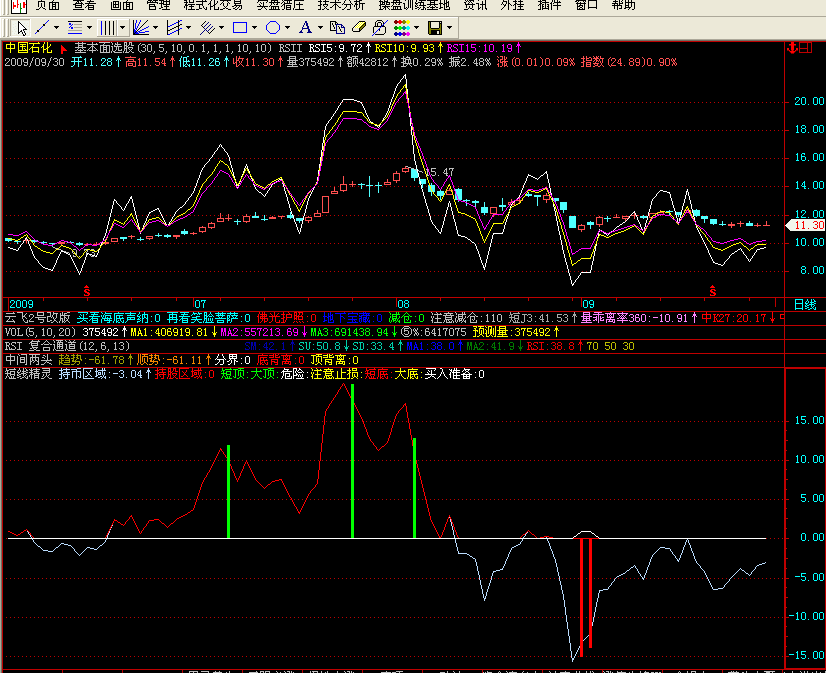Screen dimensions: 826x673
Task: Choose the ellipse drawing tool
Action: 272,28
